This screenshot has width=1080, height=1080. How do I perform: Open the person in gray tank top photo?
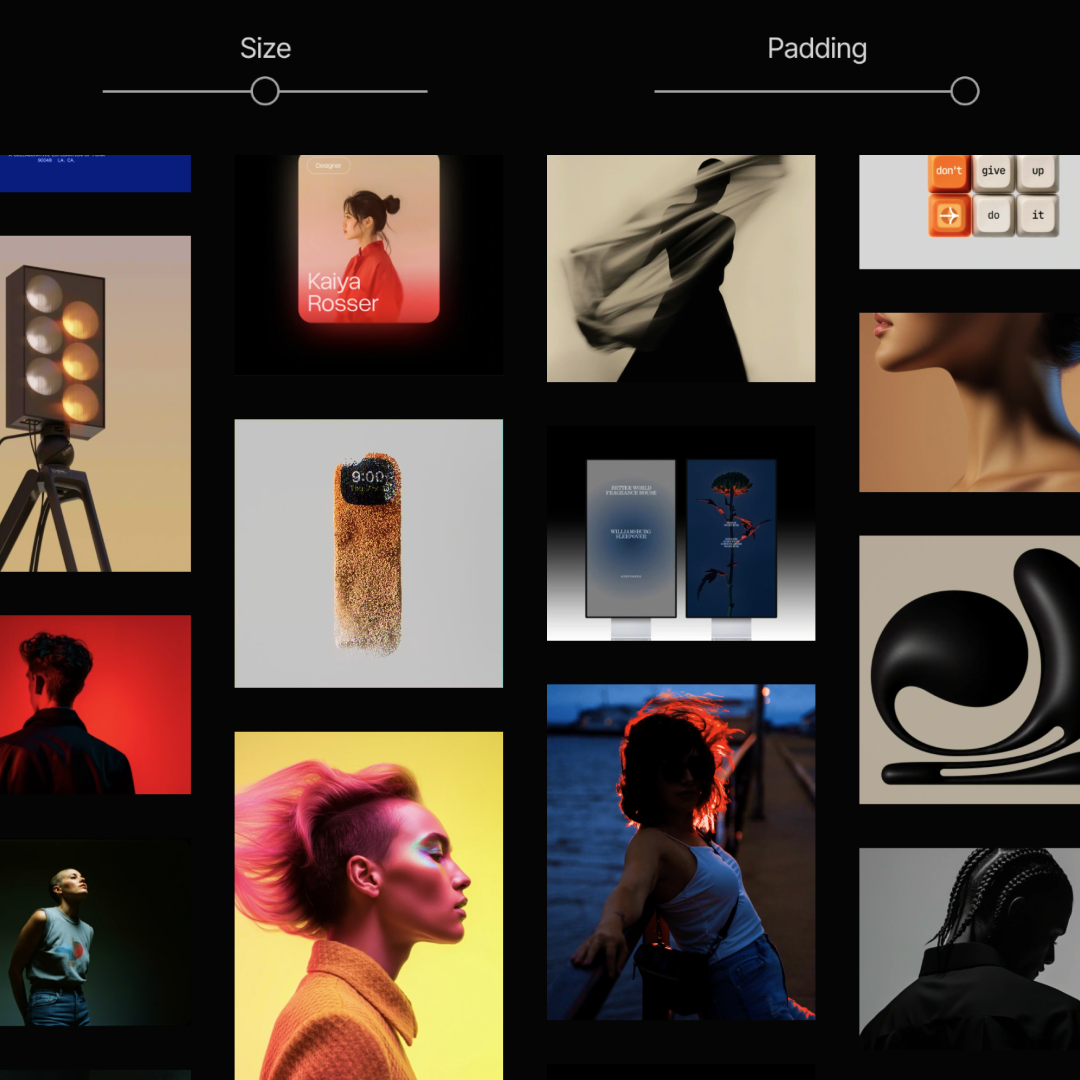(95, 932)
